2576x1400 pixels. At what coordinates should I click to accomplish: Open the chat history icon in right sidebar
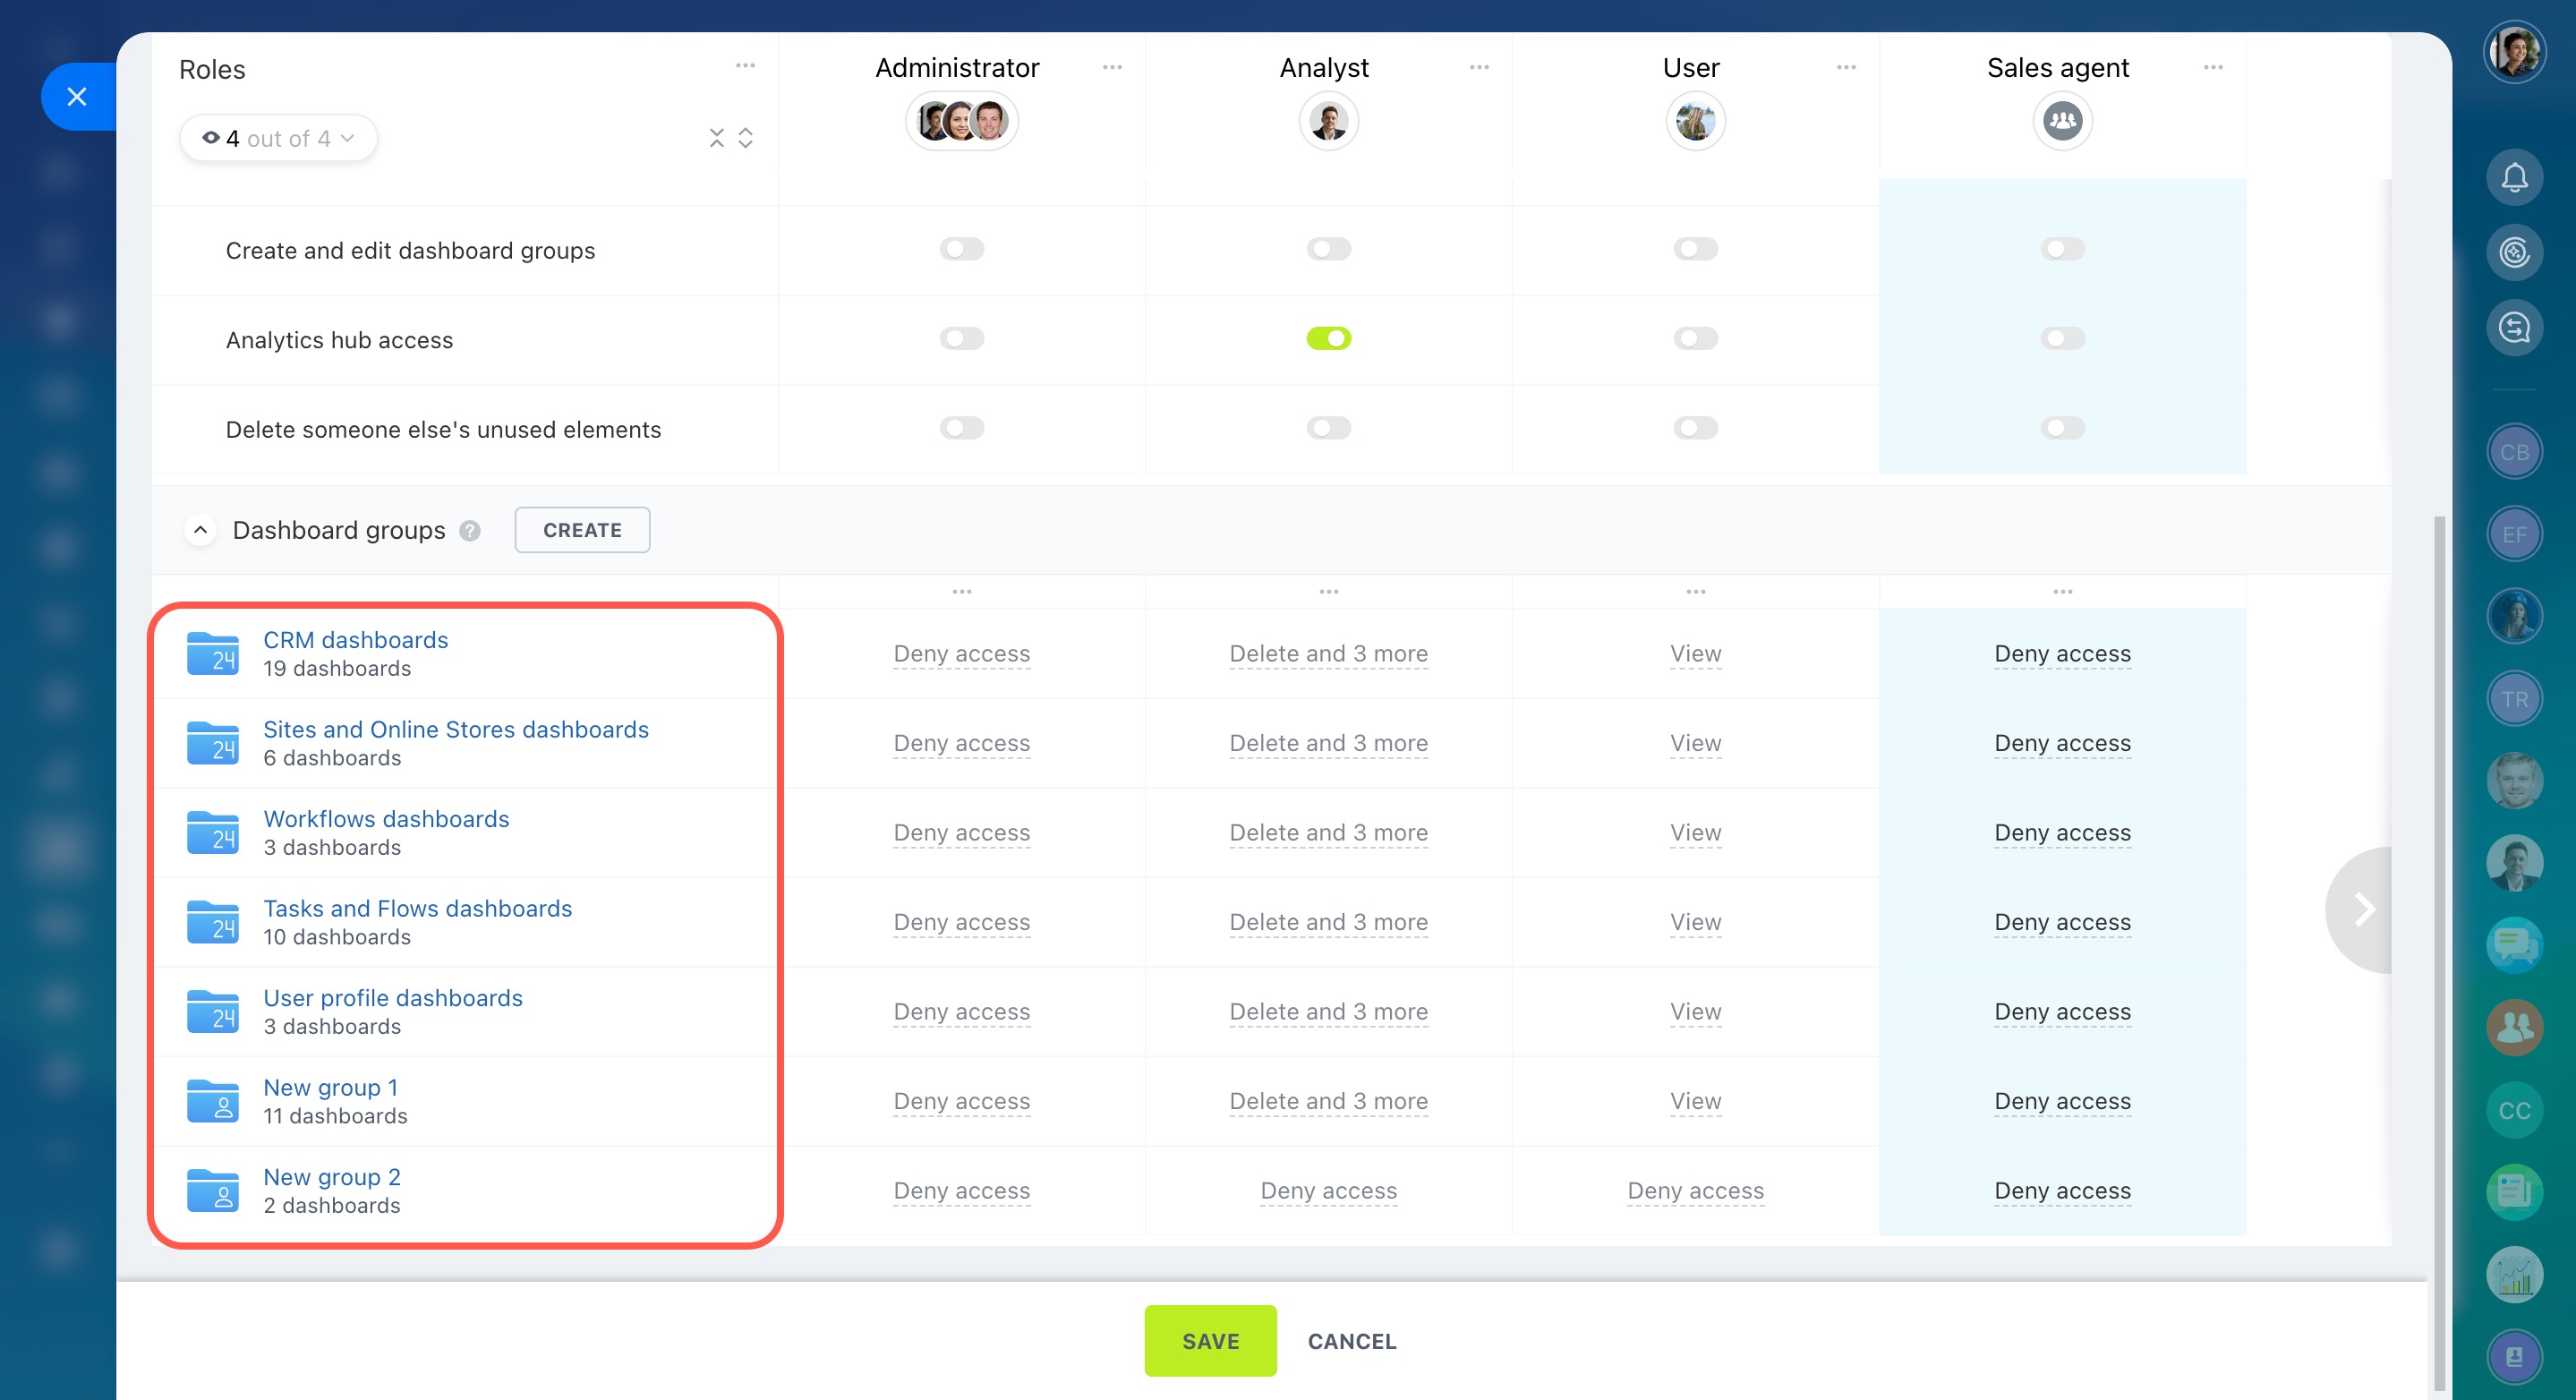tap(2513, 327)
